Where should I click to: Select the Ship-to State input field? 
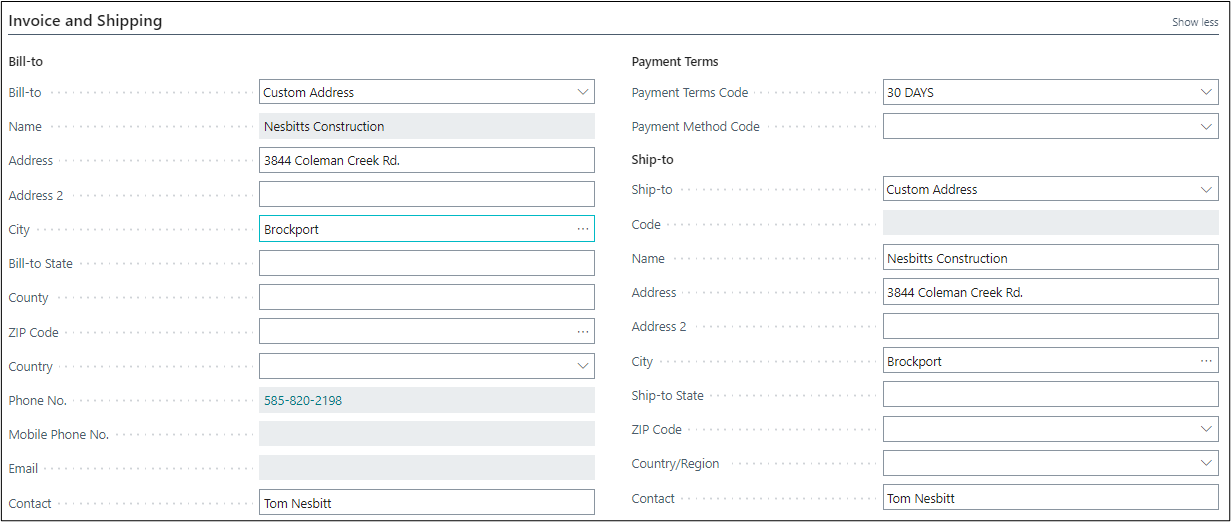click(x=1050, y=395)
